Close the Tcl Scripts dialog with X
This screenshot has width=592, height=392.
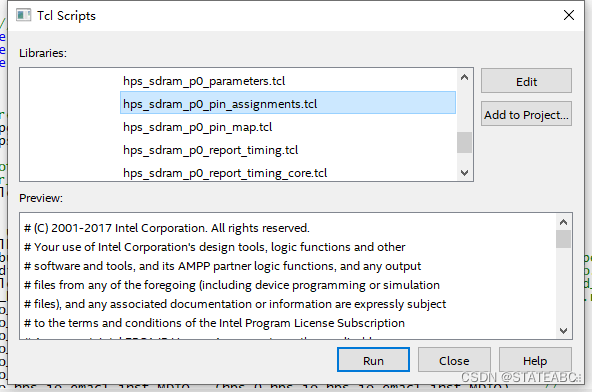tap(569, 15)
